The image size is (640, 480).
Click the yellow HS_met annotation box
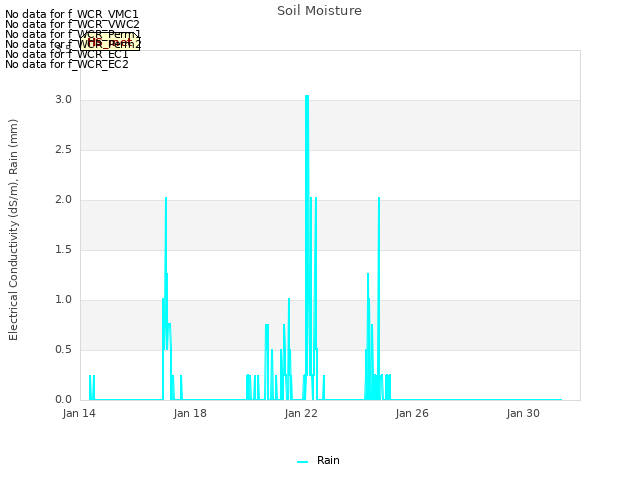point(110,41)
